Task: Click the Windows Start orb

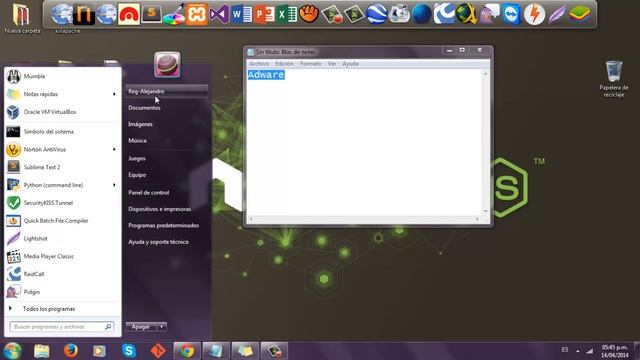Action: tap(12, 351)
